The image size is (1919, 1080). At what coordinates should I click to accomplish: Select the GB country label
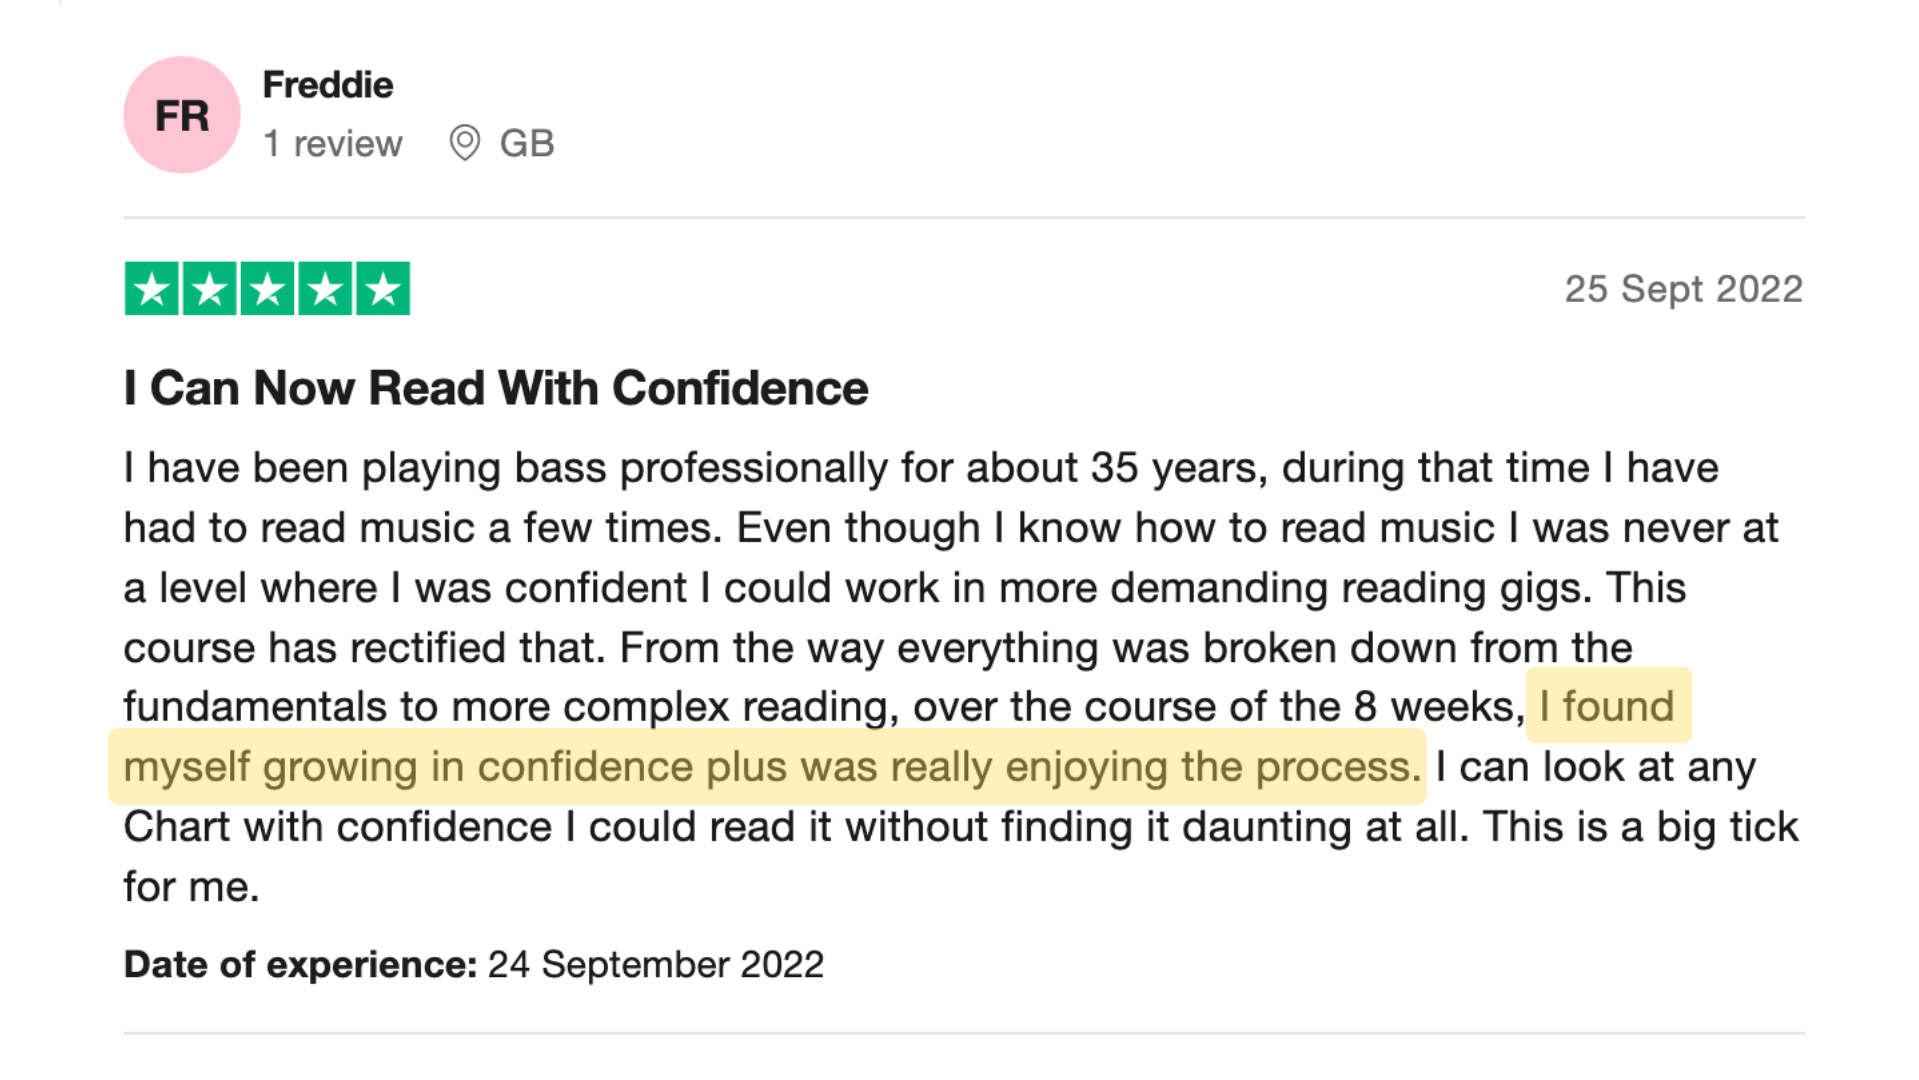point(527,144)
